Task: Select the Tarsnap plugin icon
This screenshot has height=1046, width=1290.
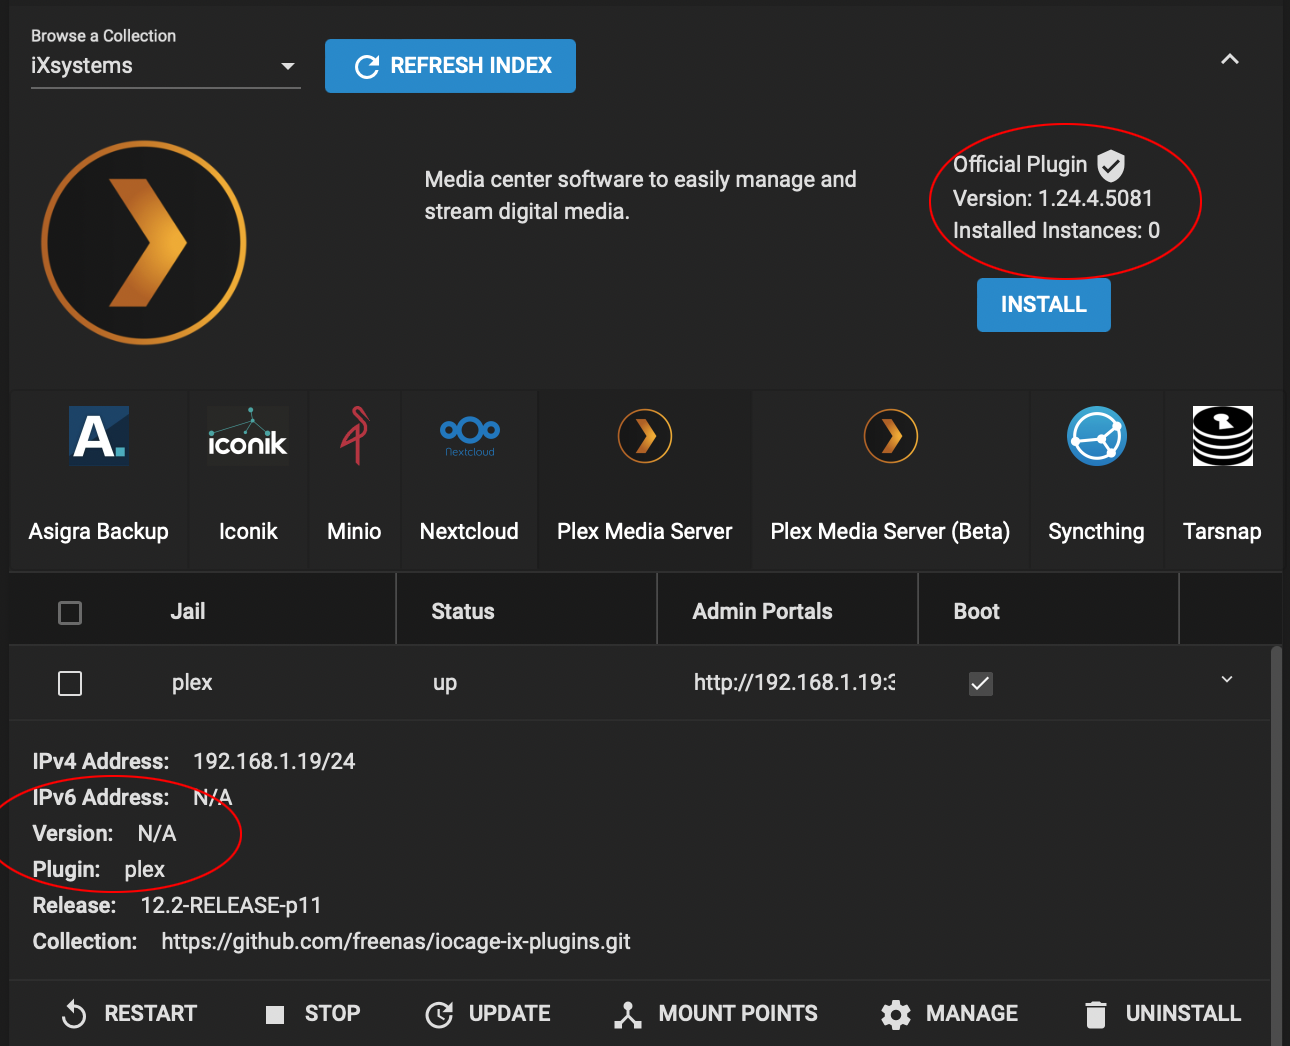Action: click(x=1223, y=436)
